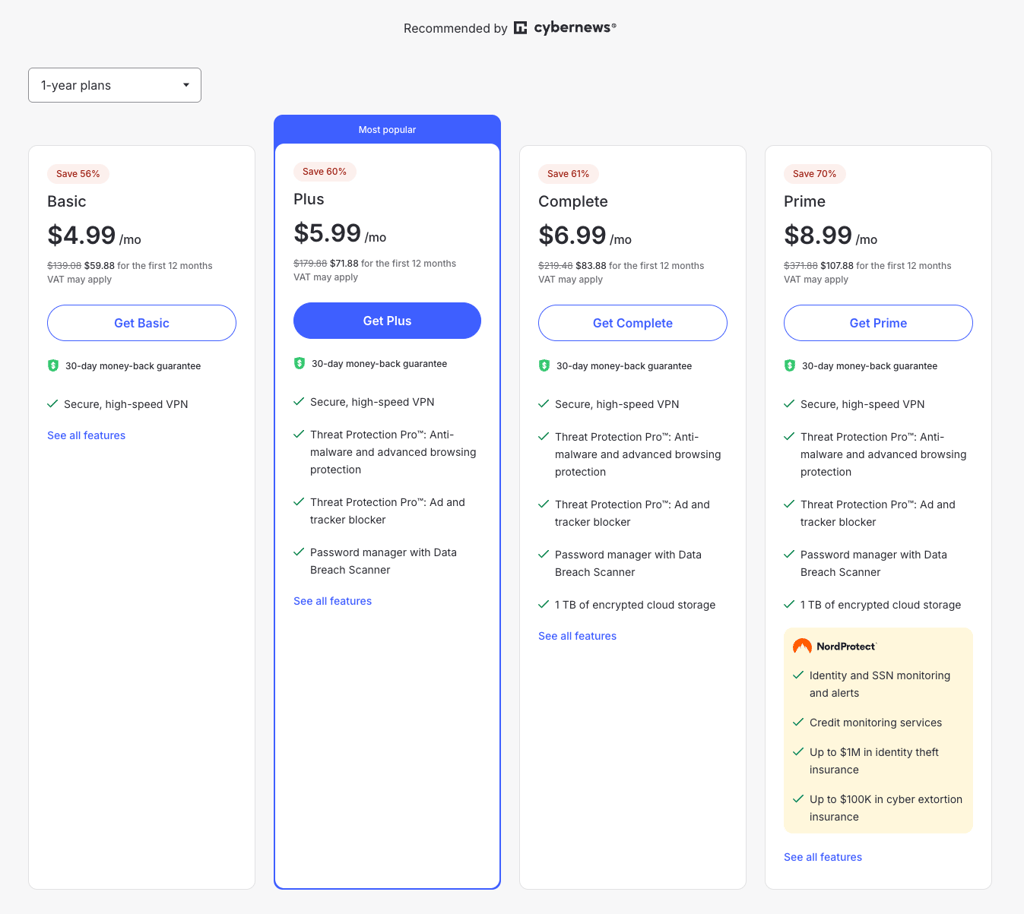Click checkmark beside Prime's Ad and tracker blocker
1024x914 pixels.
[789, 504]
